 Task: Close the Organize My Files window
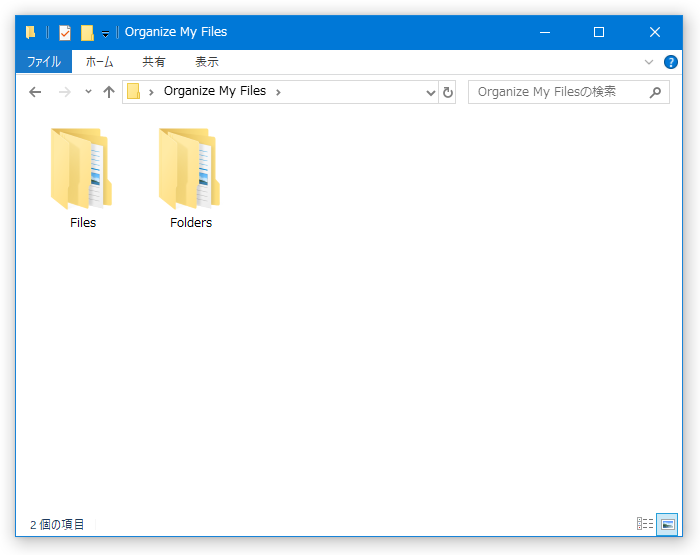(654, 32)
